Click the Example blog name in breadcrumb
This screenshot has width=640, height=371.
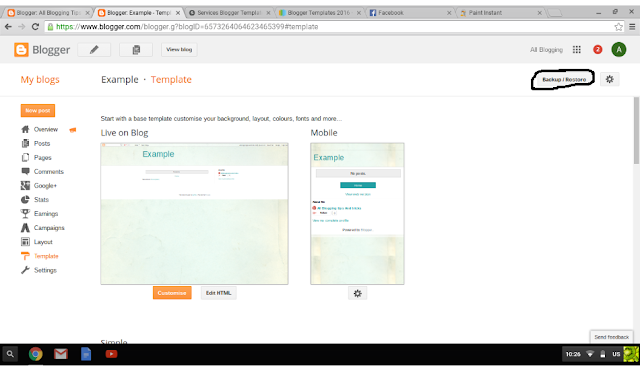120,79
